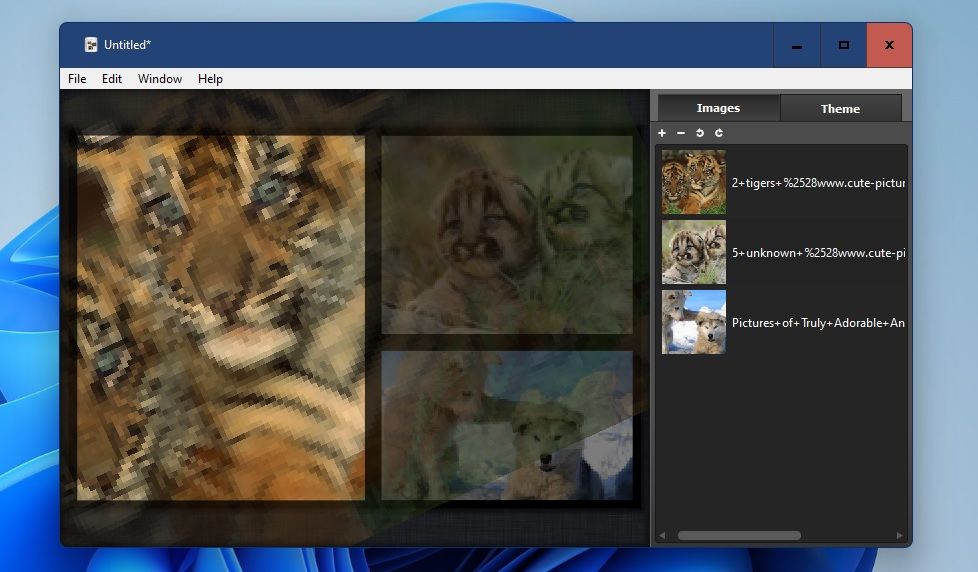Click the add image plus icon
The height and width of the screenshot is (572, 978).
(662, 133)
